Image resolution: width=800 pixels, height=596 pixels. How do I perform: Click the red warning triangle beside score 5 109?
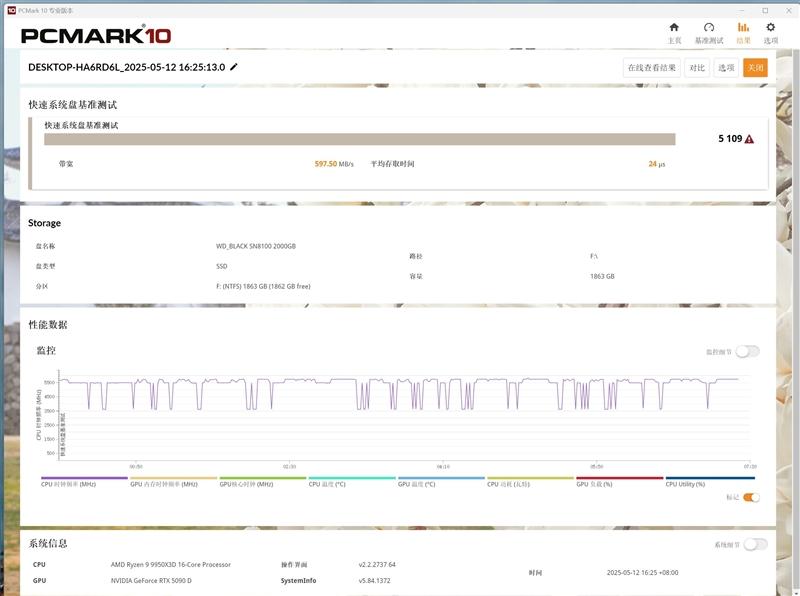[x=749, y=139]
